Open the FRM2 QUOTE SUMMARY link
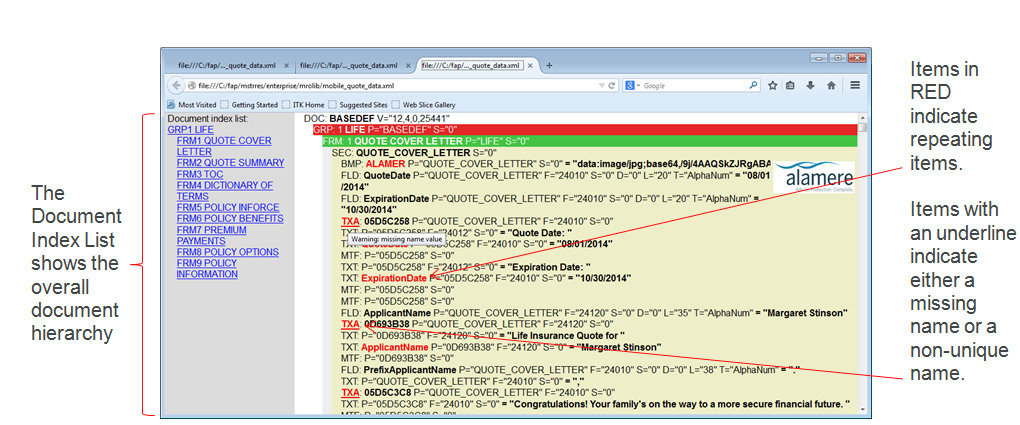 click(230, 163)
